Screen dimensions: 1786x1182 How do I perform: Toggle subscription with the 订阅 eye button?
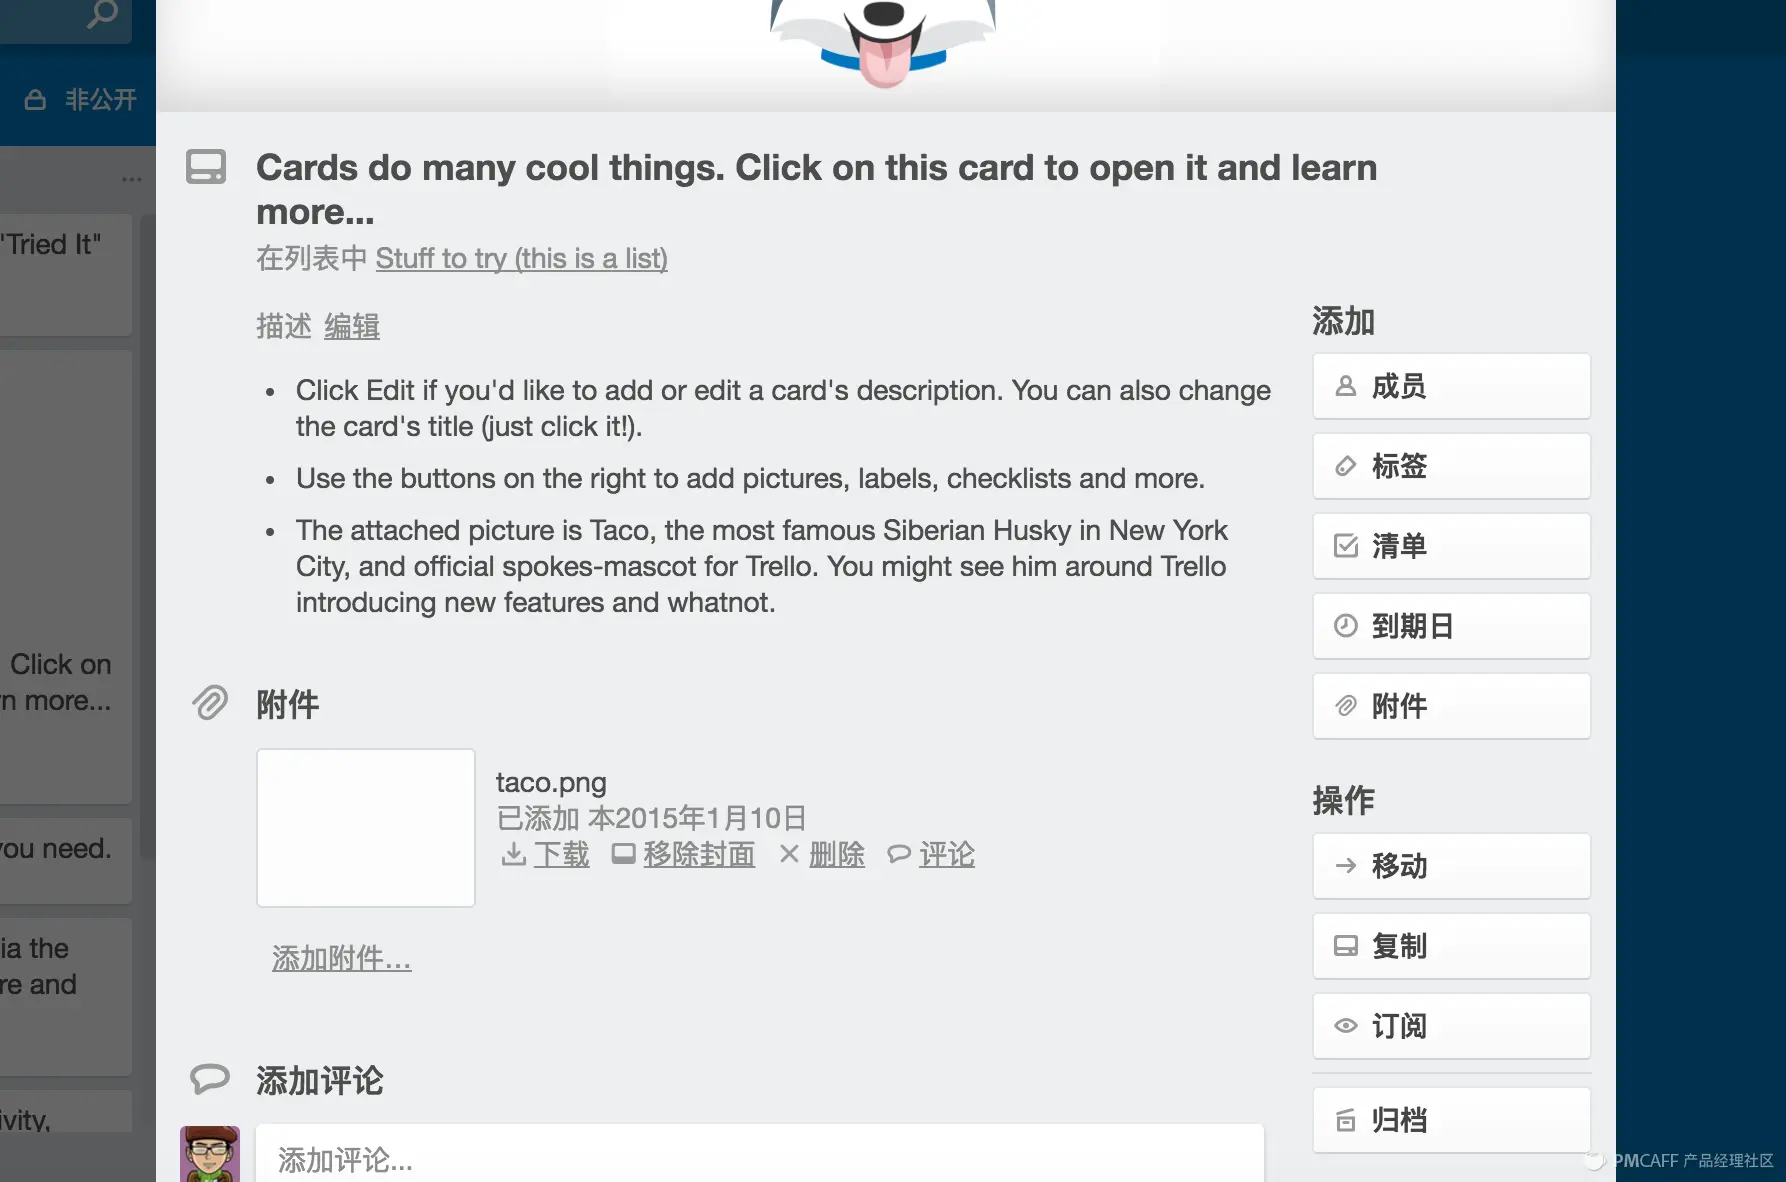(x=1451, y=1026)
